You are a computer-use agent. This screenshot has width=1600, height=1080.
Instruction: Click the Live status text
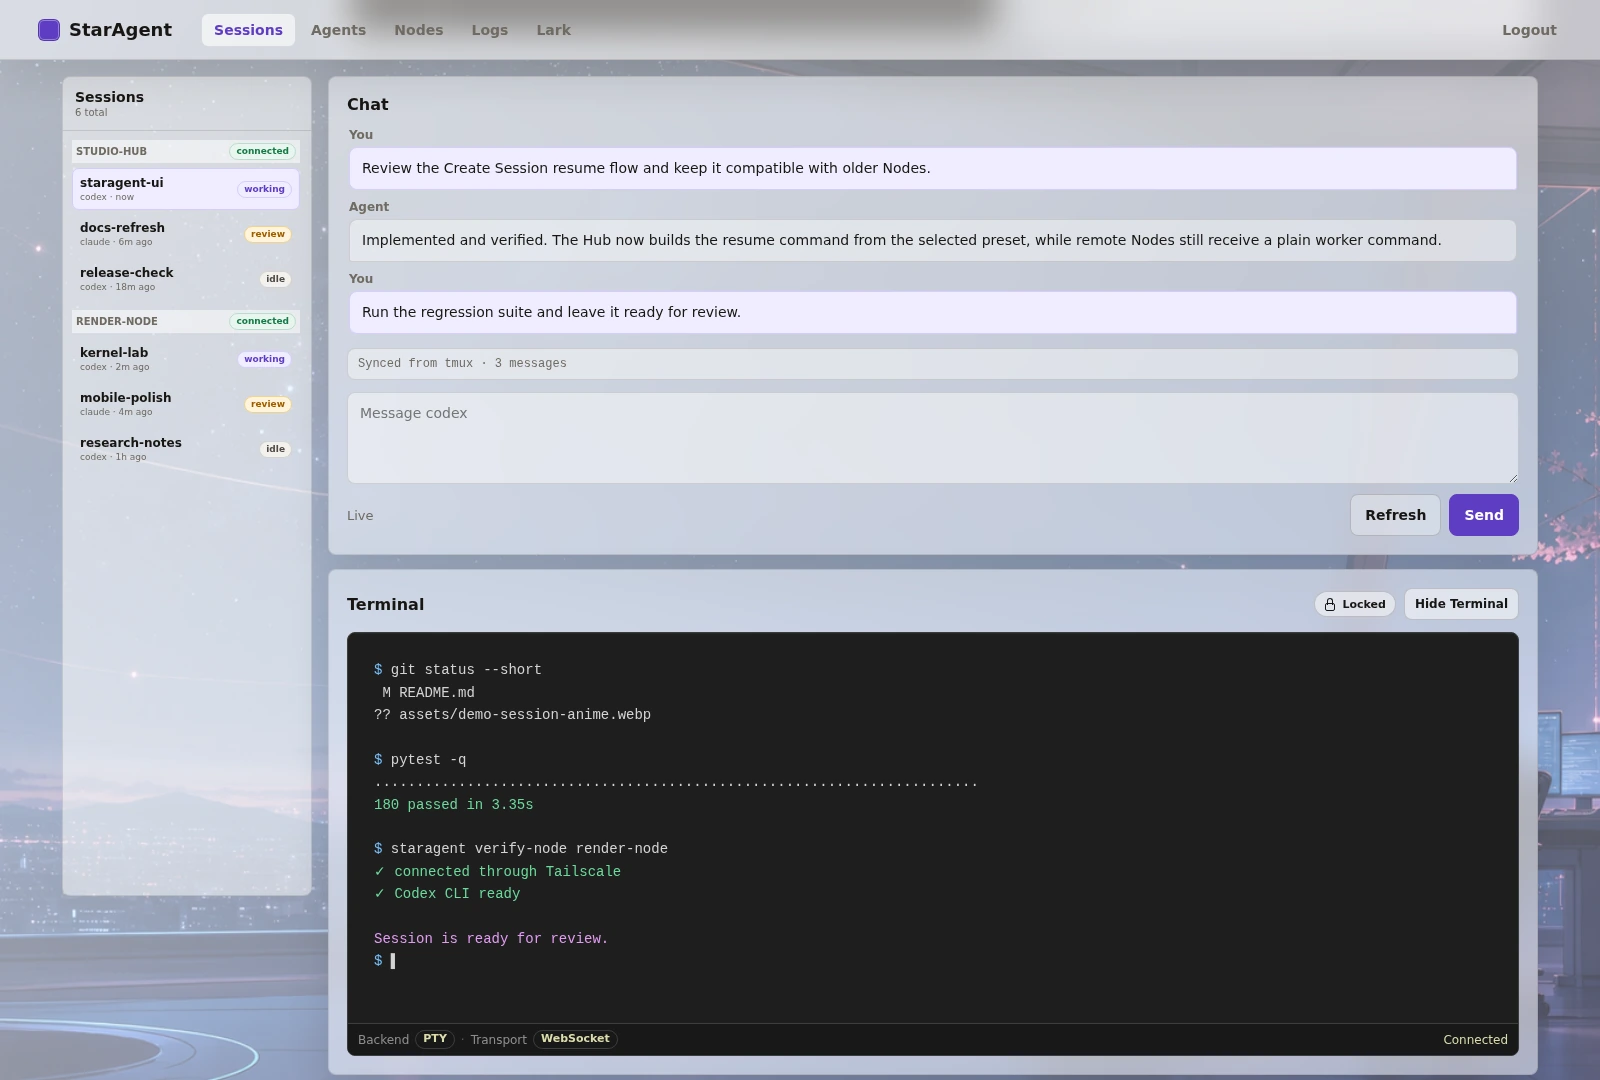coord(360,516)
